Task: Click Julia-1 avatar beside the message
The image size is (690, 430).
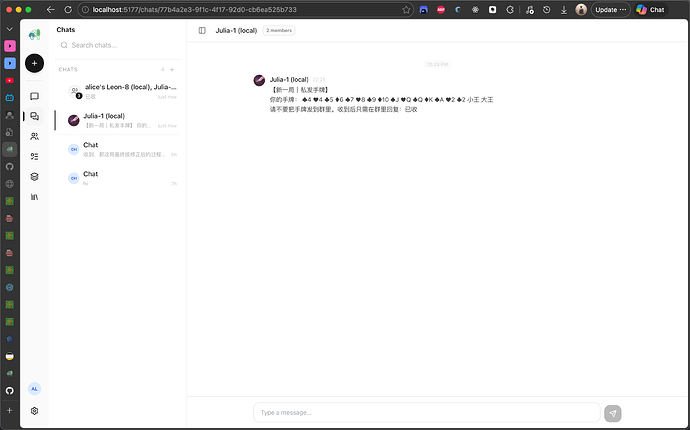Action: coord(259,80)
